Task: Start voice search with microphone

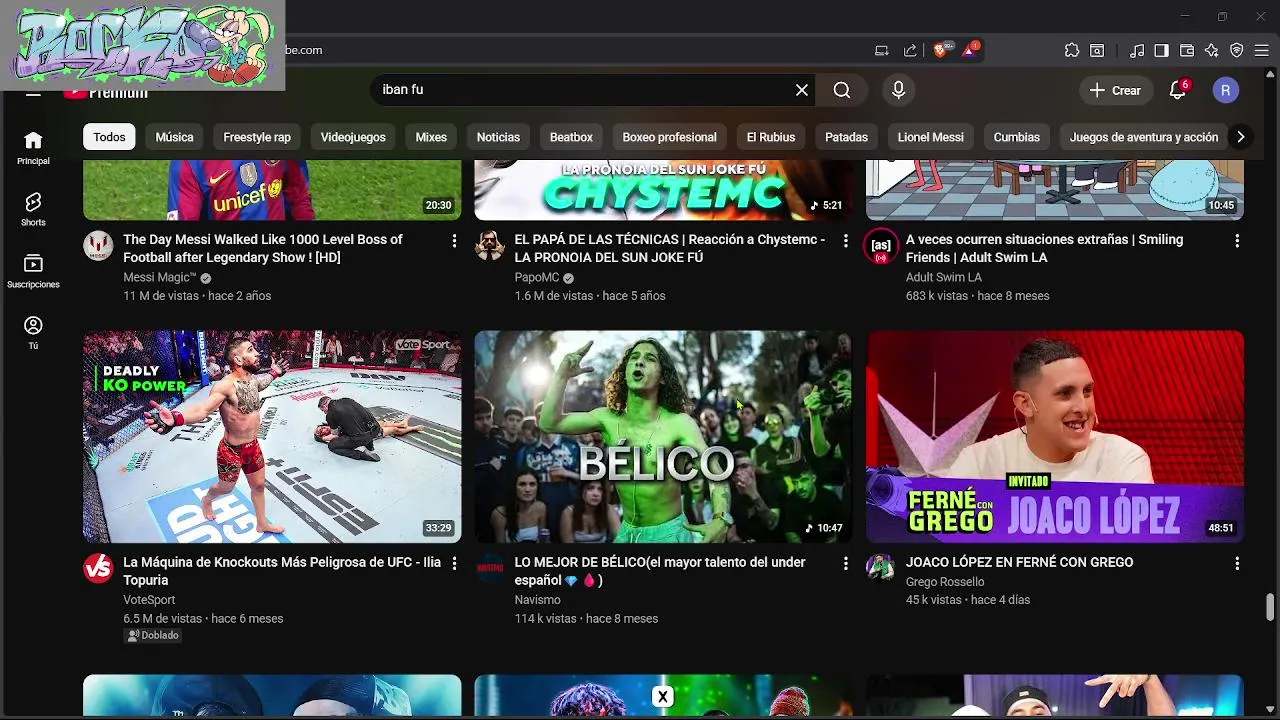Action: (898, 90)
